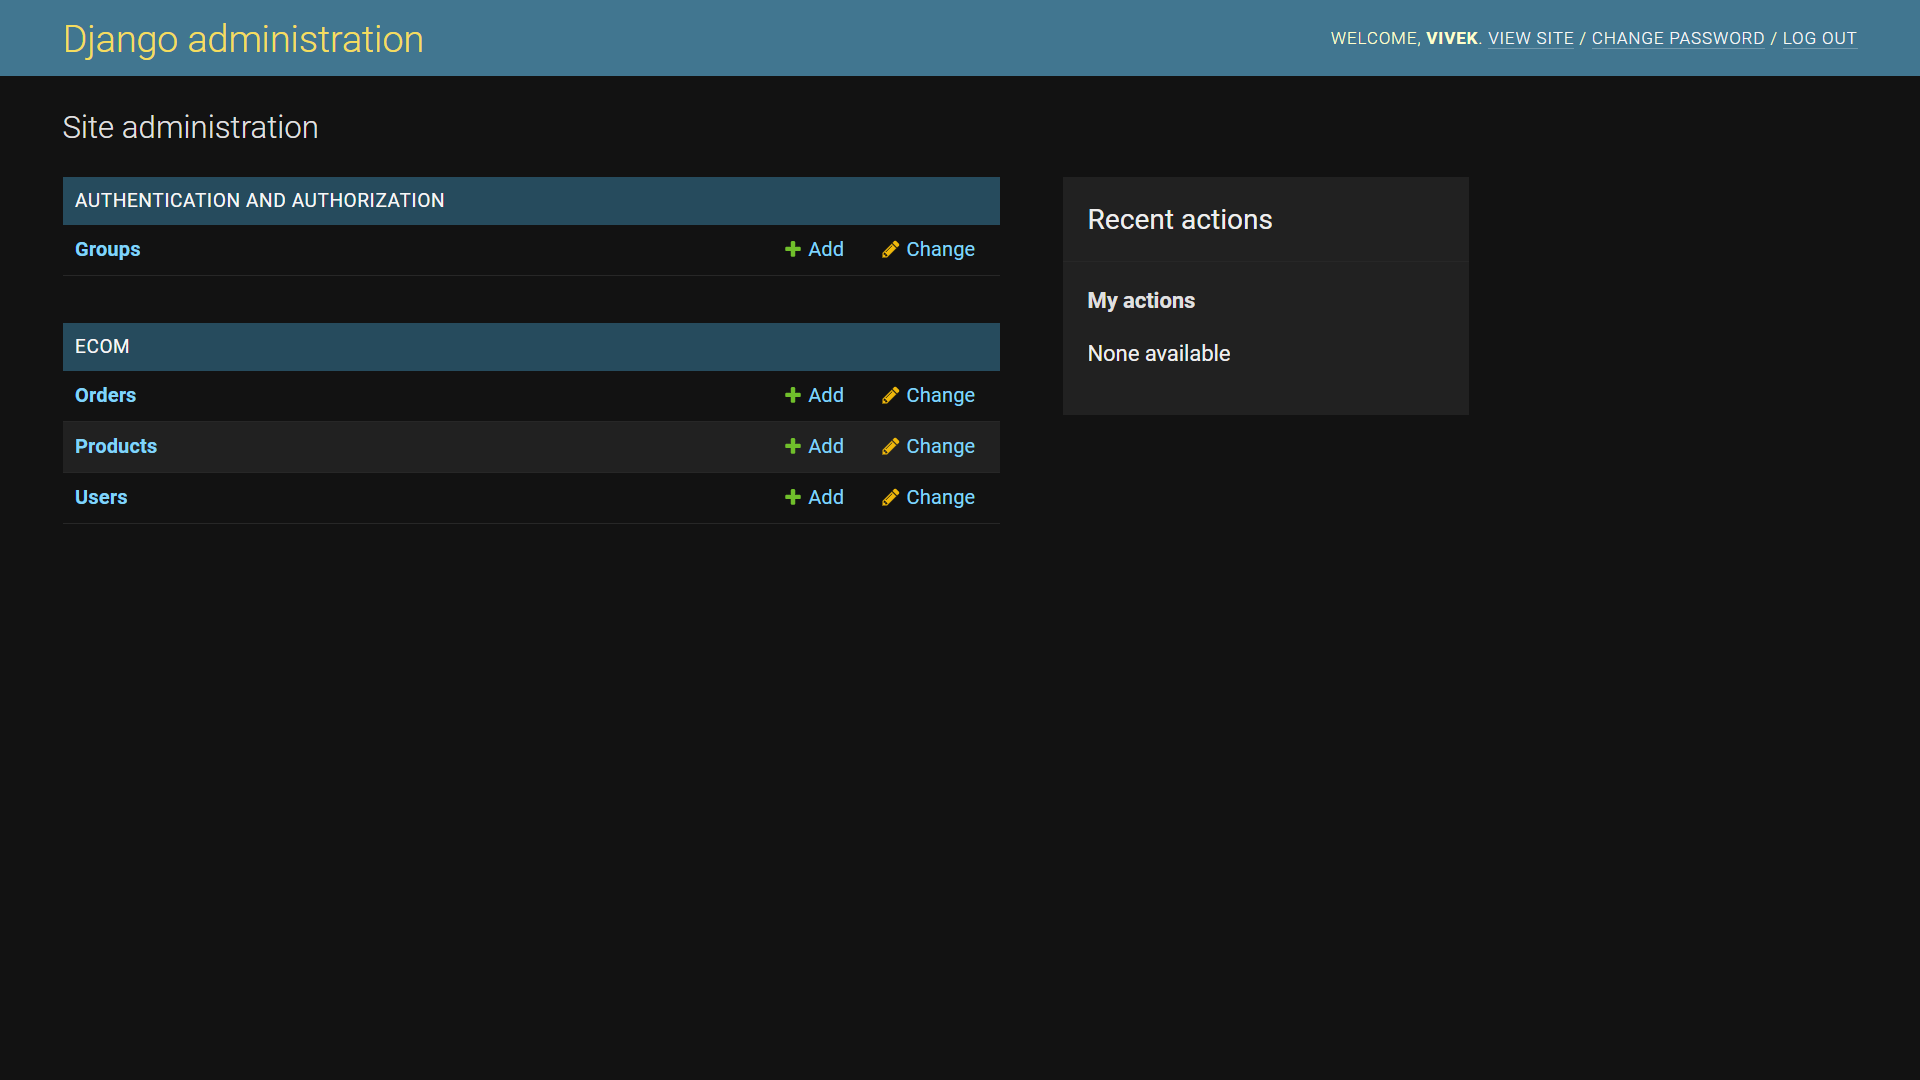
Task: Click the plus icon in the Users row
Action: coord(793,497)
